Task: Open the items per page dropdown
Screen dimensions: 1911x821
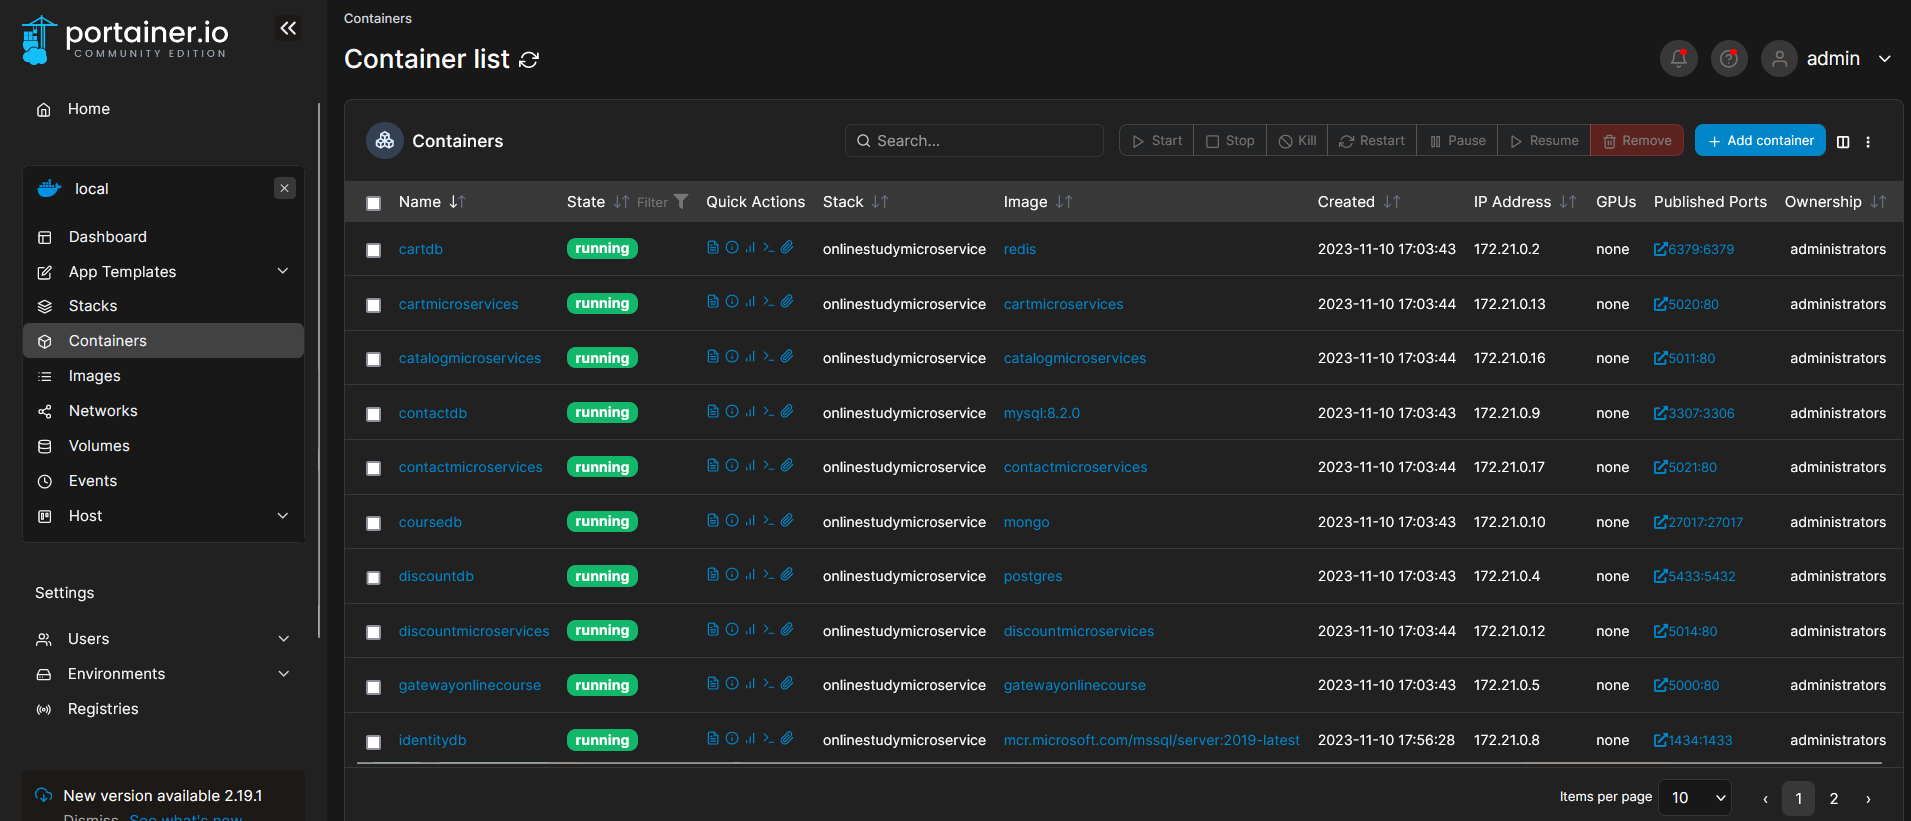Action: 1695,798
